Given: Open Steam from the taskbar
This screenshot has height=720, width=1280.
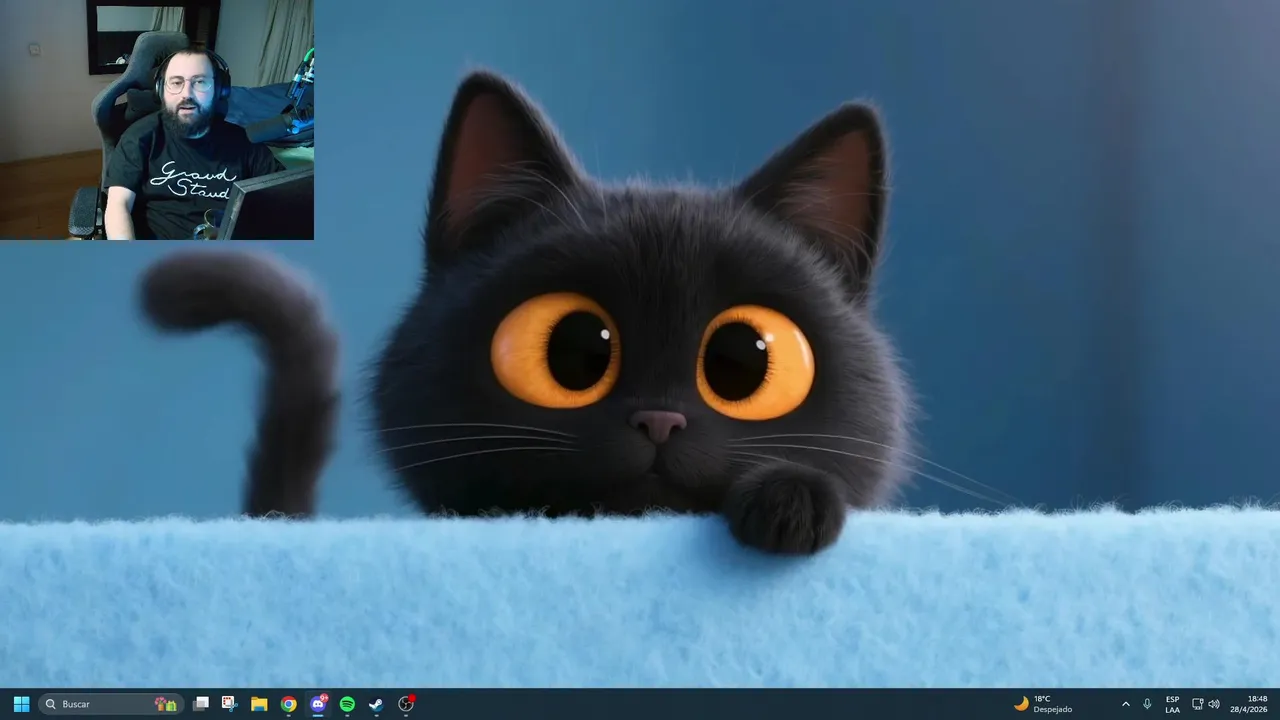Looking at the screenshot, I should pos(376,704).
